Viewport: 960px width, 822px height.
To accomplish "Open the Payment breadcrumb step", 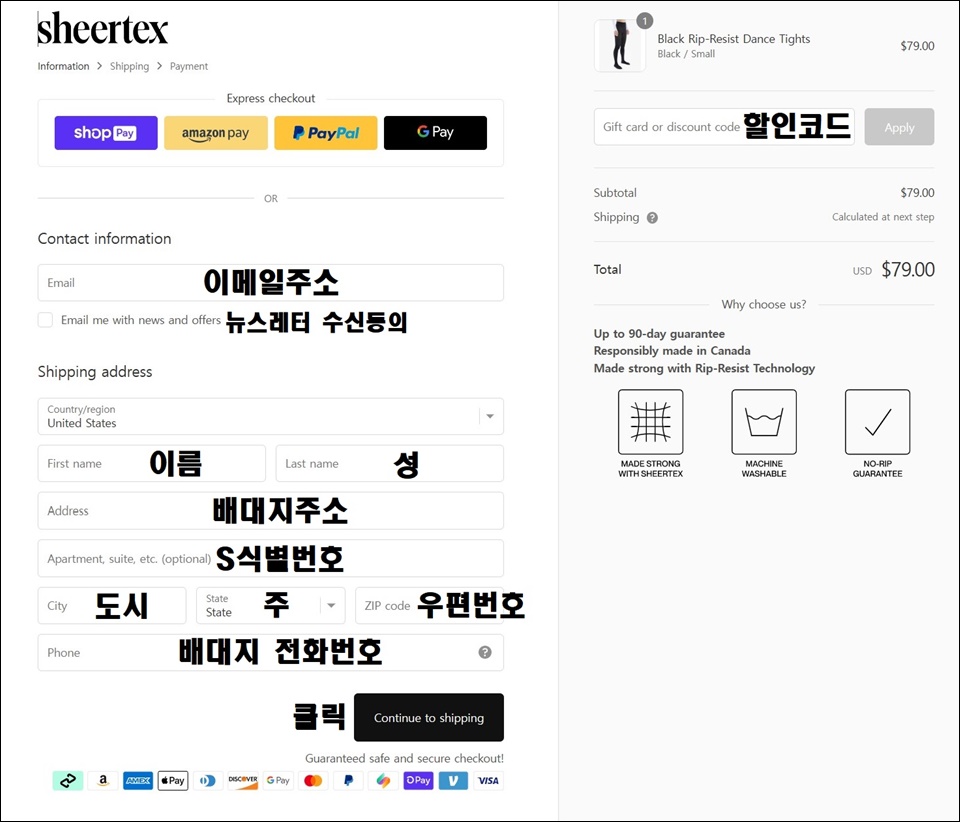I will [189, 66].
